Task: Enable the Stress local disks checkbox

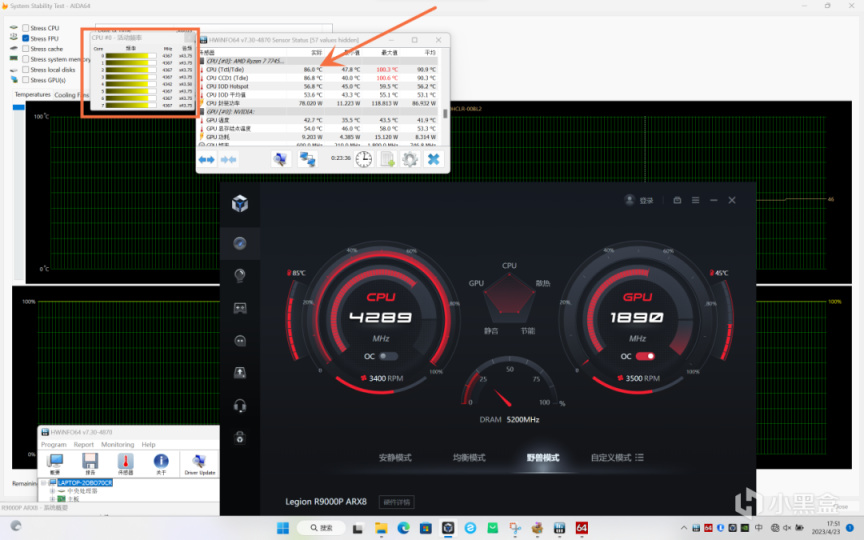Action: click(25, 69)
